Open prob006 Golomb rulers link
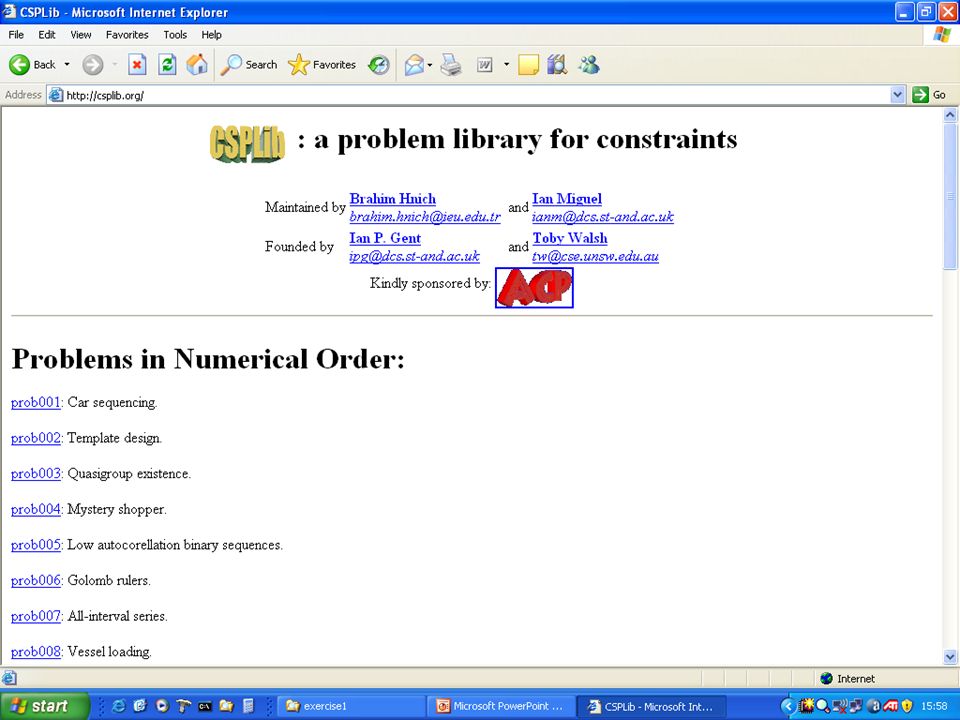The width and height of the screenshot is (960, 720). tap(36, 580)
